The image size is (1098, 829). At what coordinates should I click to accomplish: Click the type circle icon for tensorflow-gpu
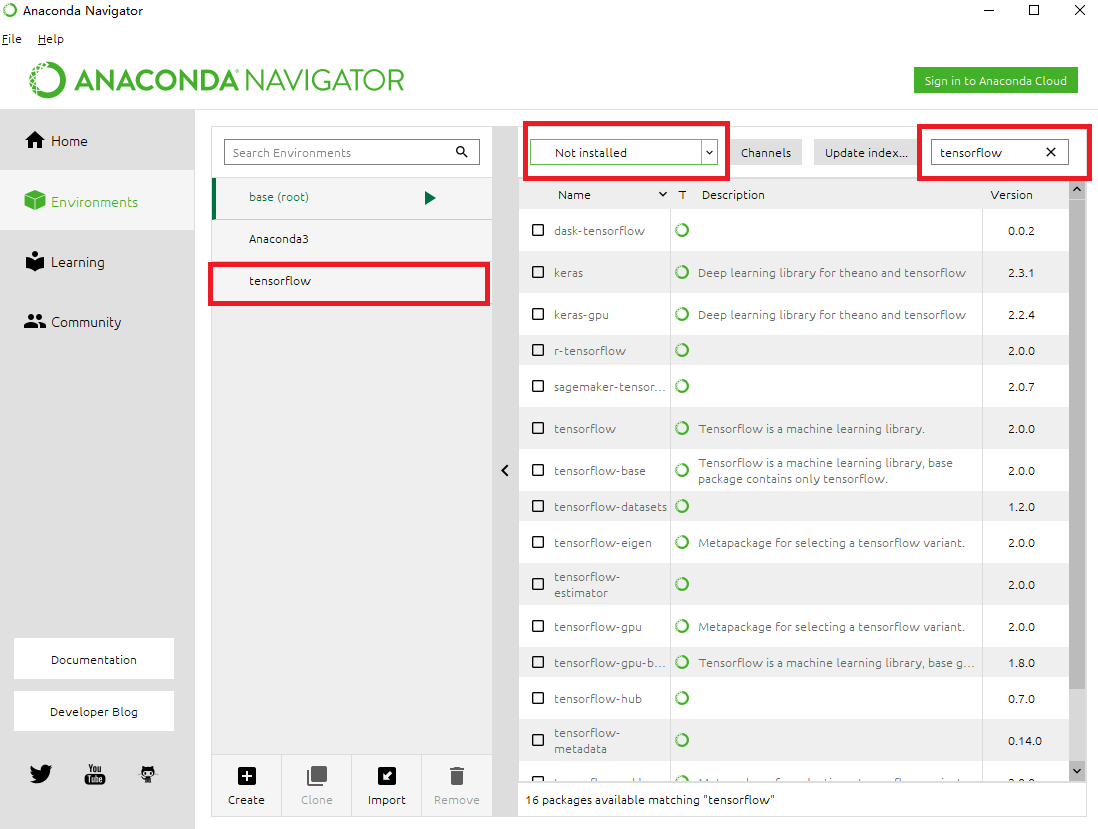(x=682, y=627)
